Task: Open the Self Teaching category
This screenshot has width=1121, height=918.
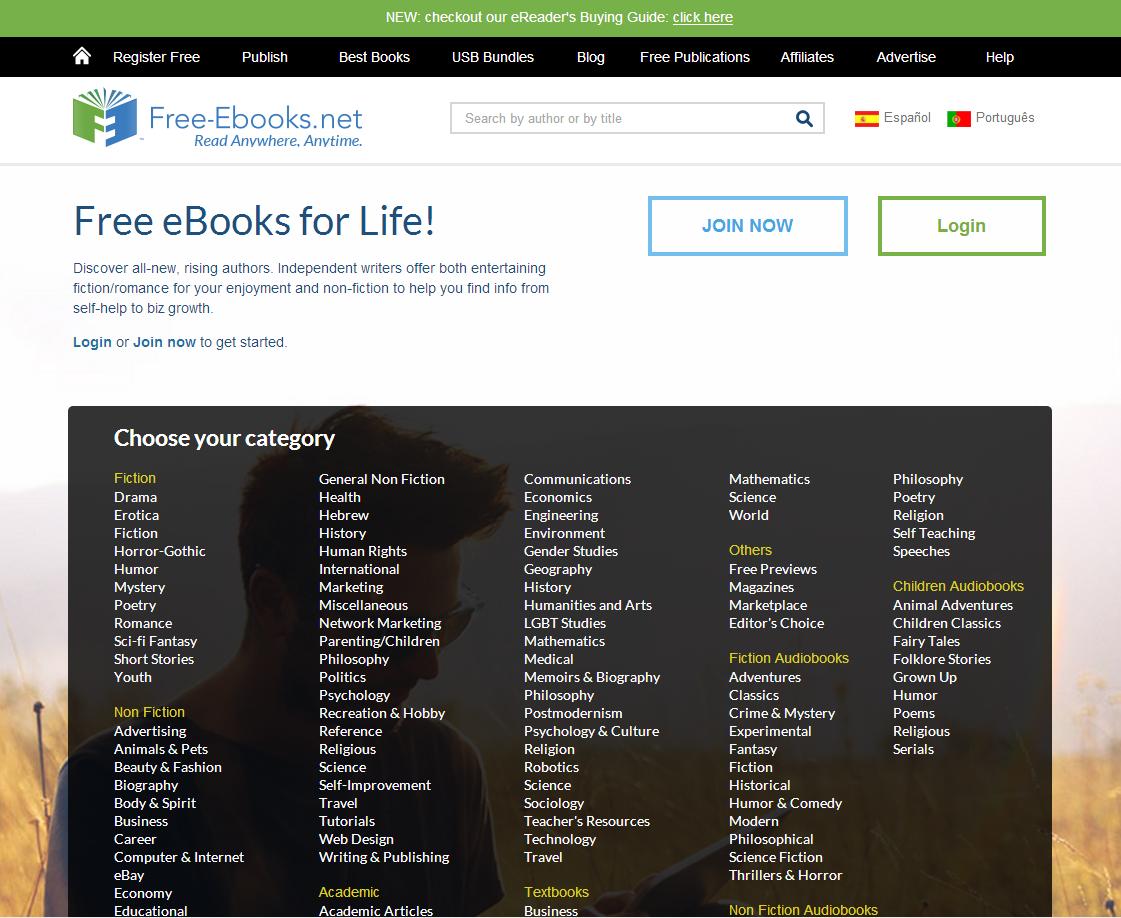Action: point(934,533)
